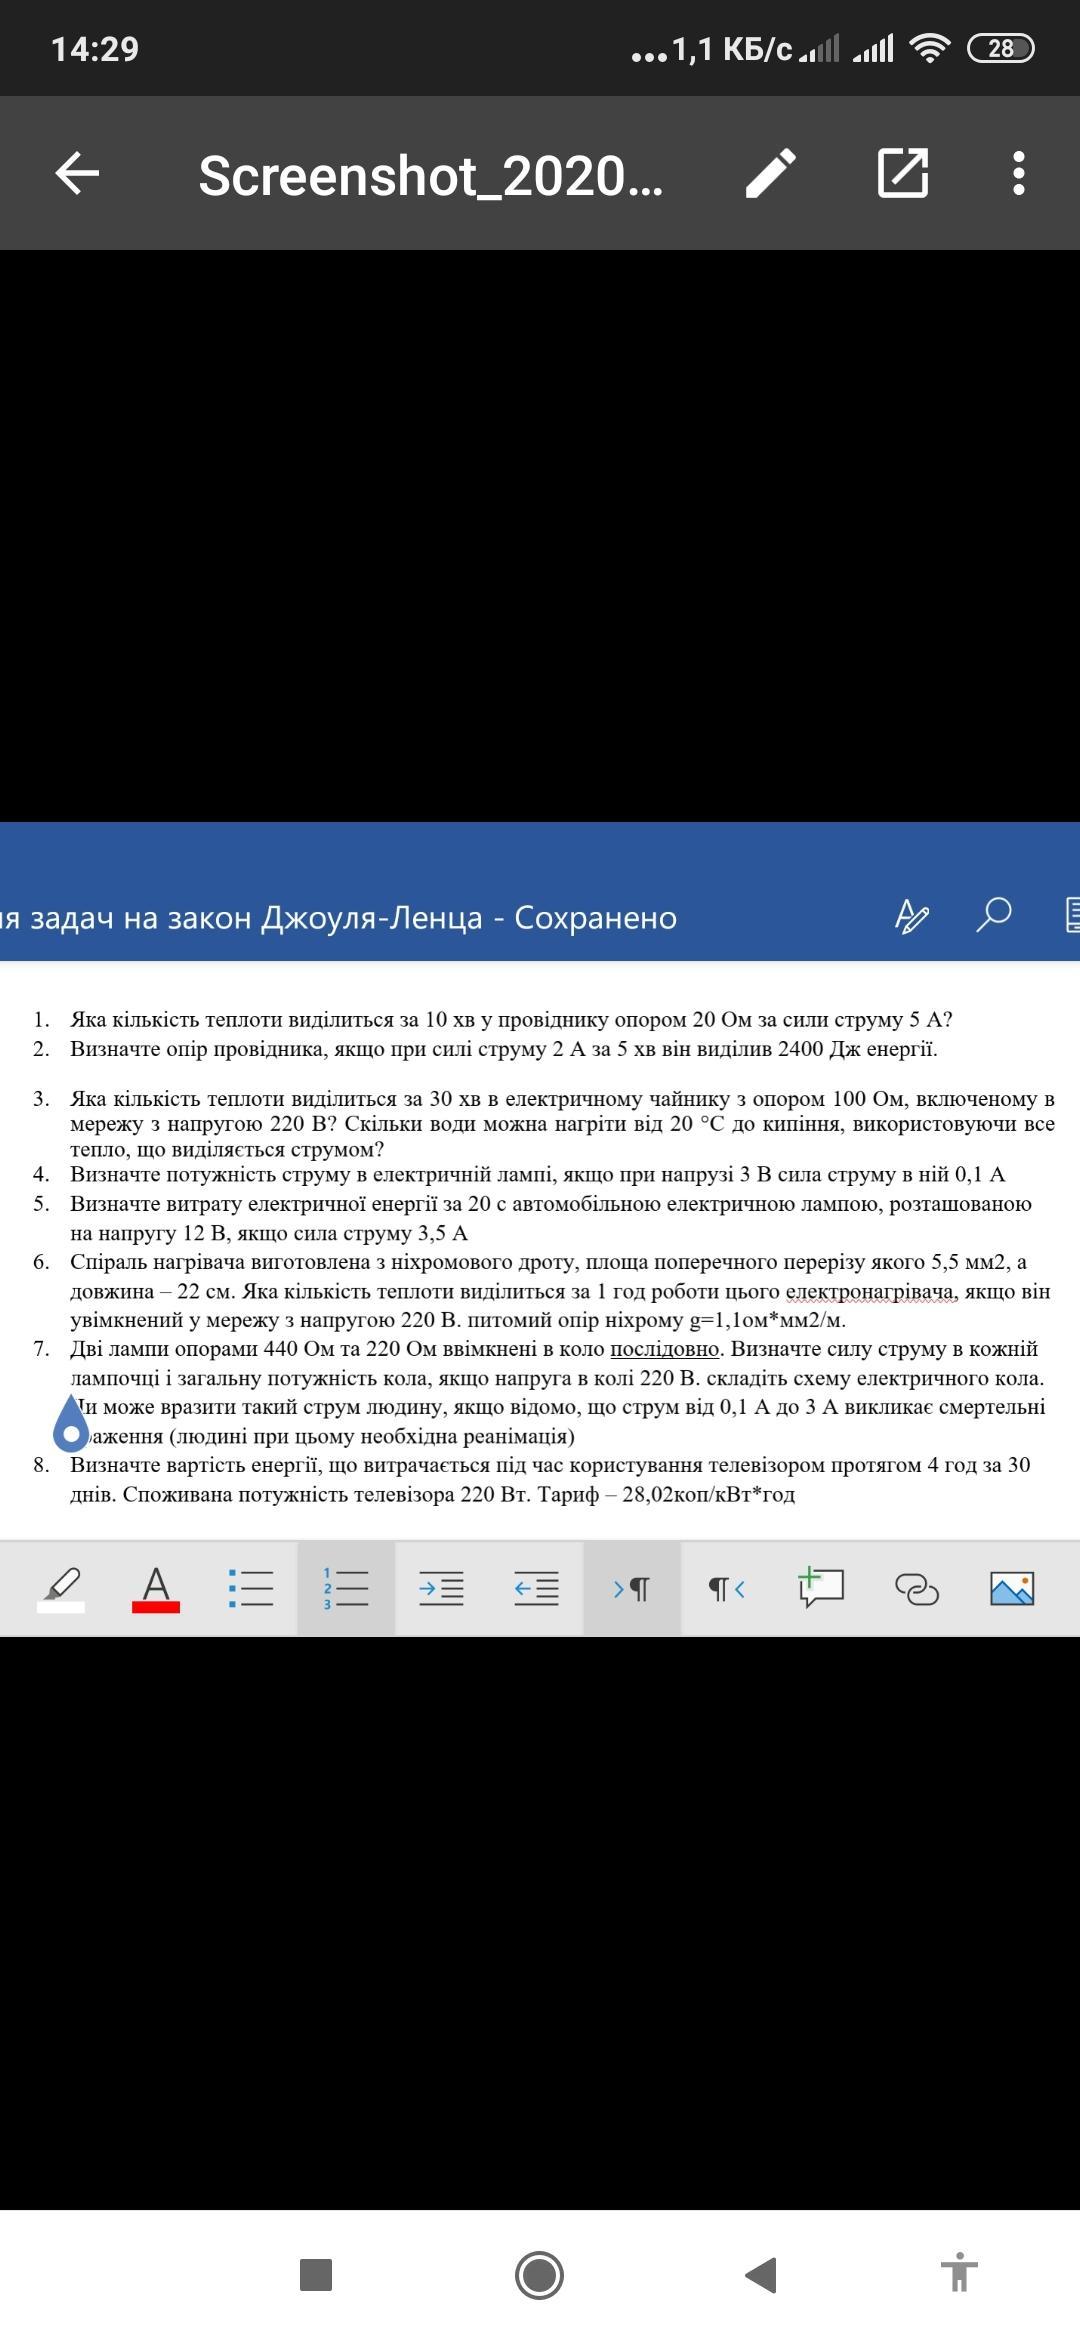Decrease paragraph indent
This screenshot has width=1080, height=2340.
click(x=536, y=1588)
